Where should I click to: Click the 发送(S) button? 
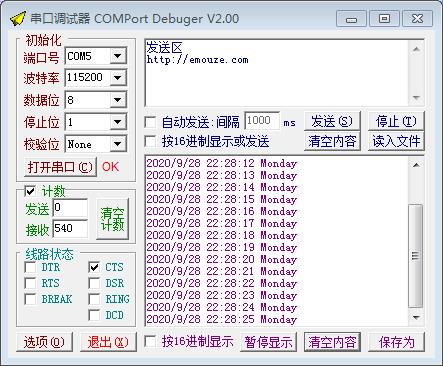pyautogui.click(x=332, y=121)
